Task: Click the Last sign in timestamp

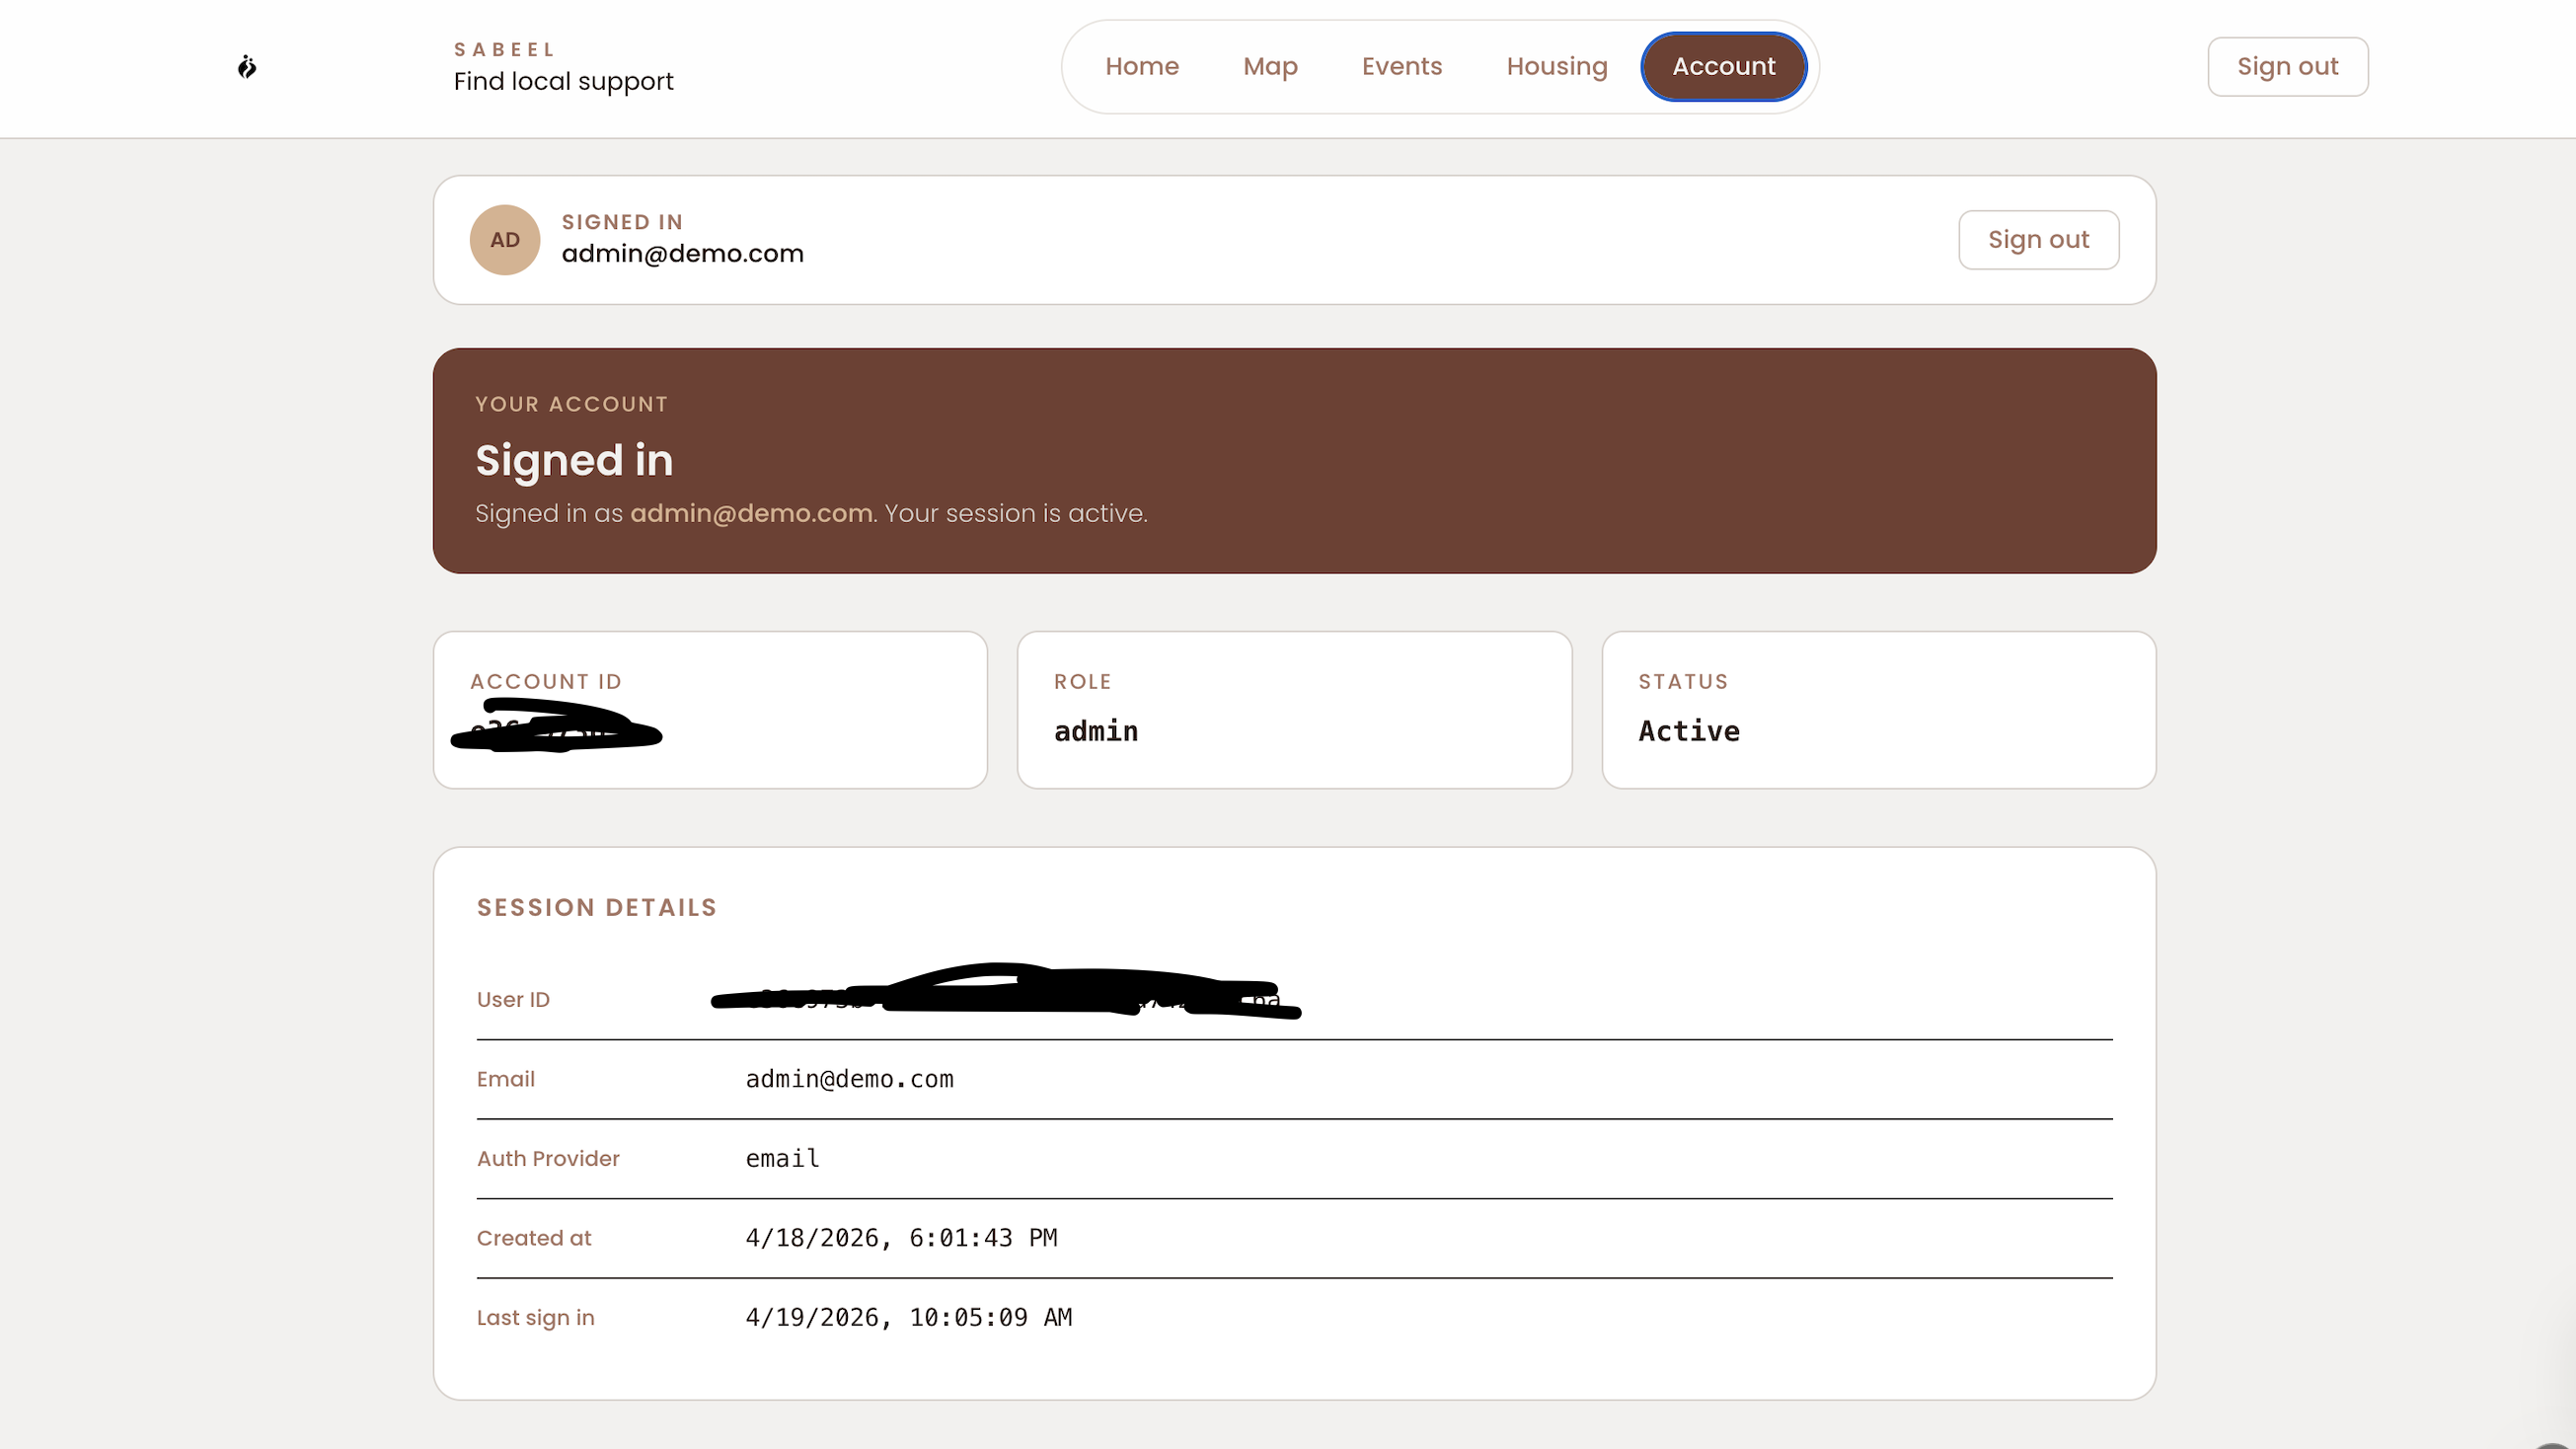Action: coord(908,1317)
